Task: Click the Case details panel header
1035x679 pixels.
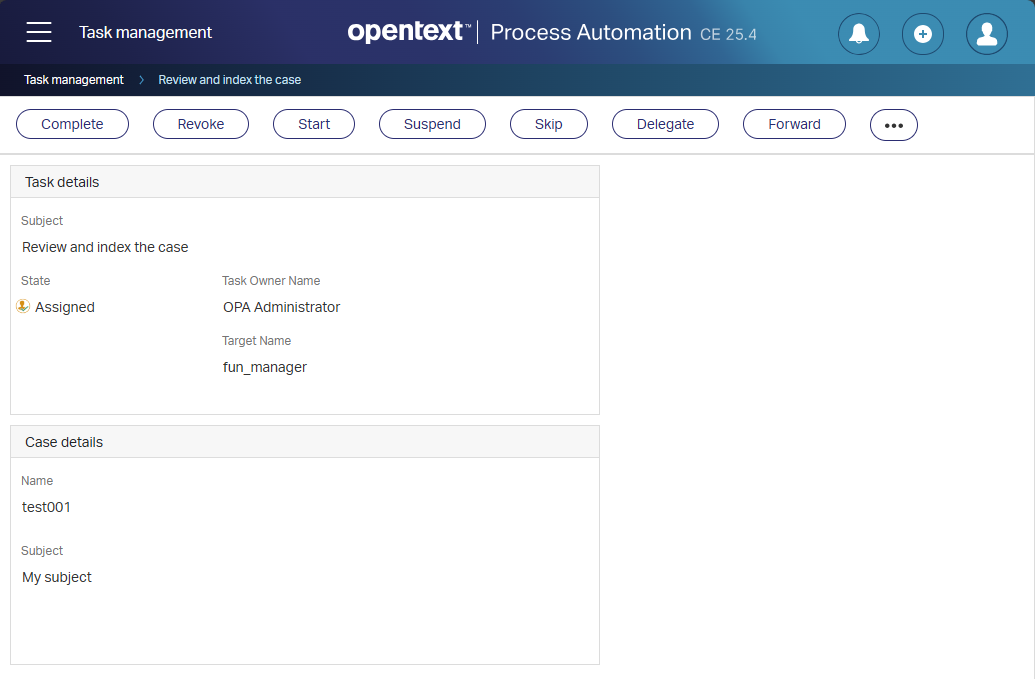Action: (x=304, y=442)
